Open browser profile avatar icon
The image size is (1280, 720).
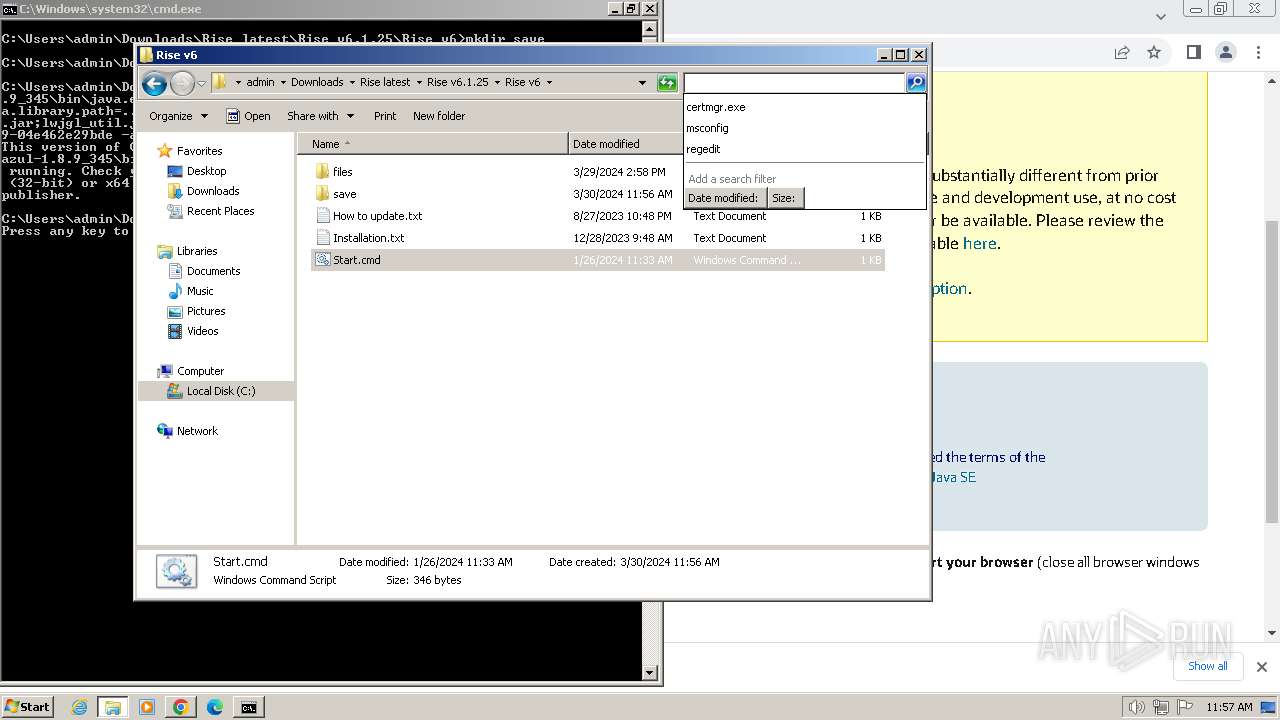(x=1226, y=52)
